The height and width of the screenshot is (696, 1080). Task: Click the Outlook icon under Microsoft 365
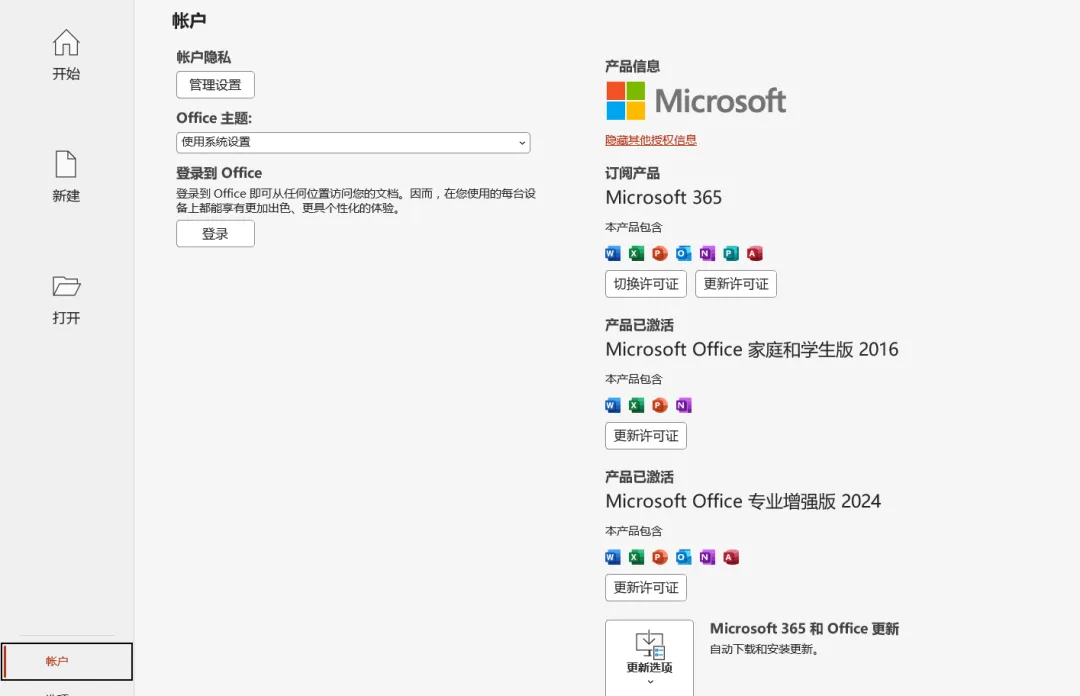coord(683,254)
